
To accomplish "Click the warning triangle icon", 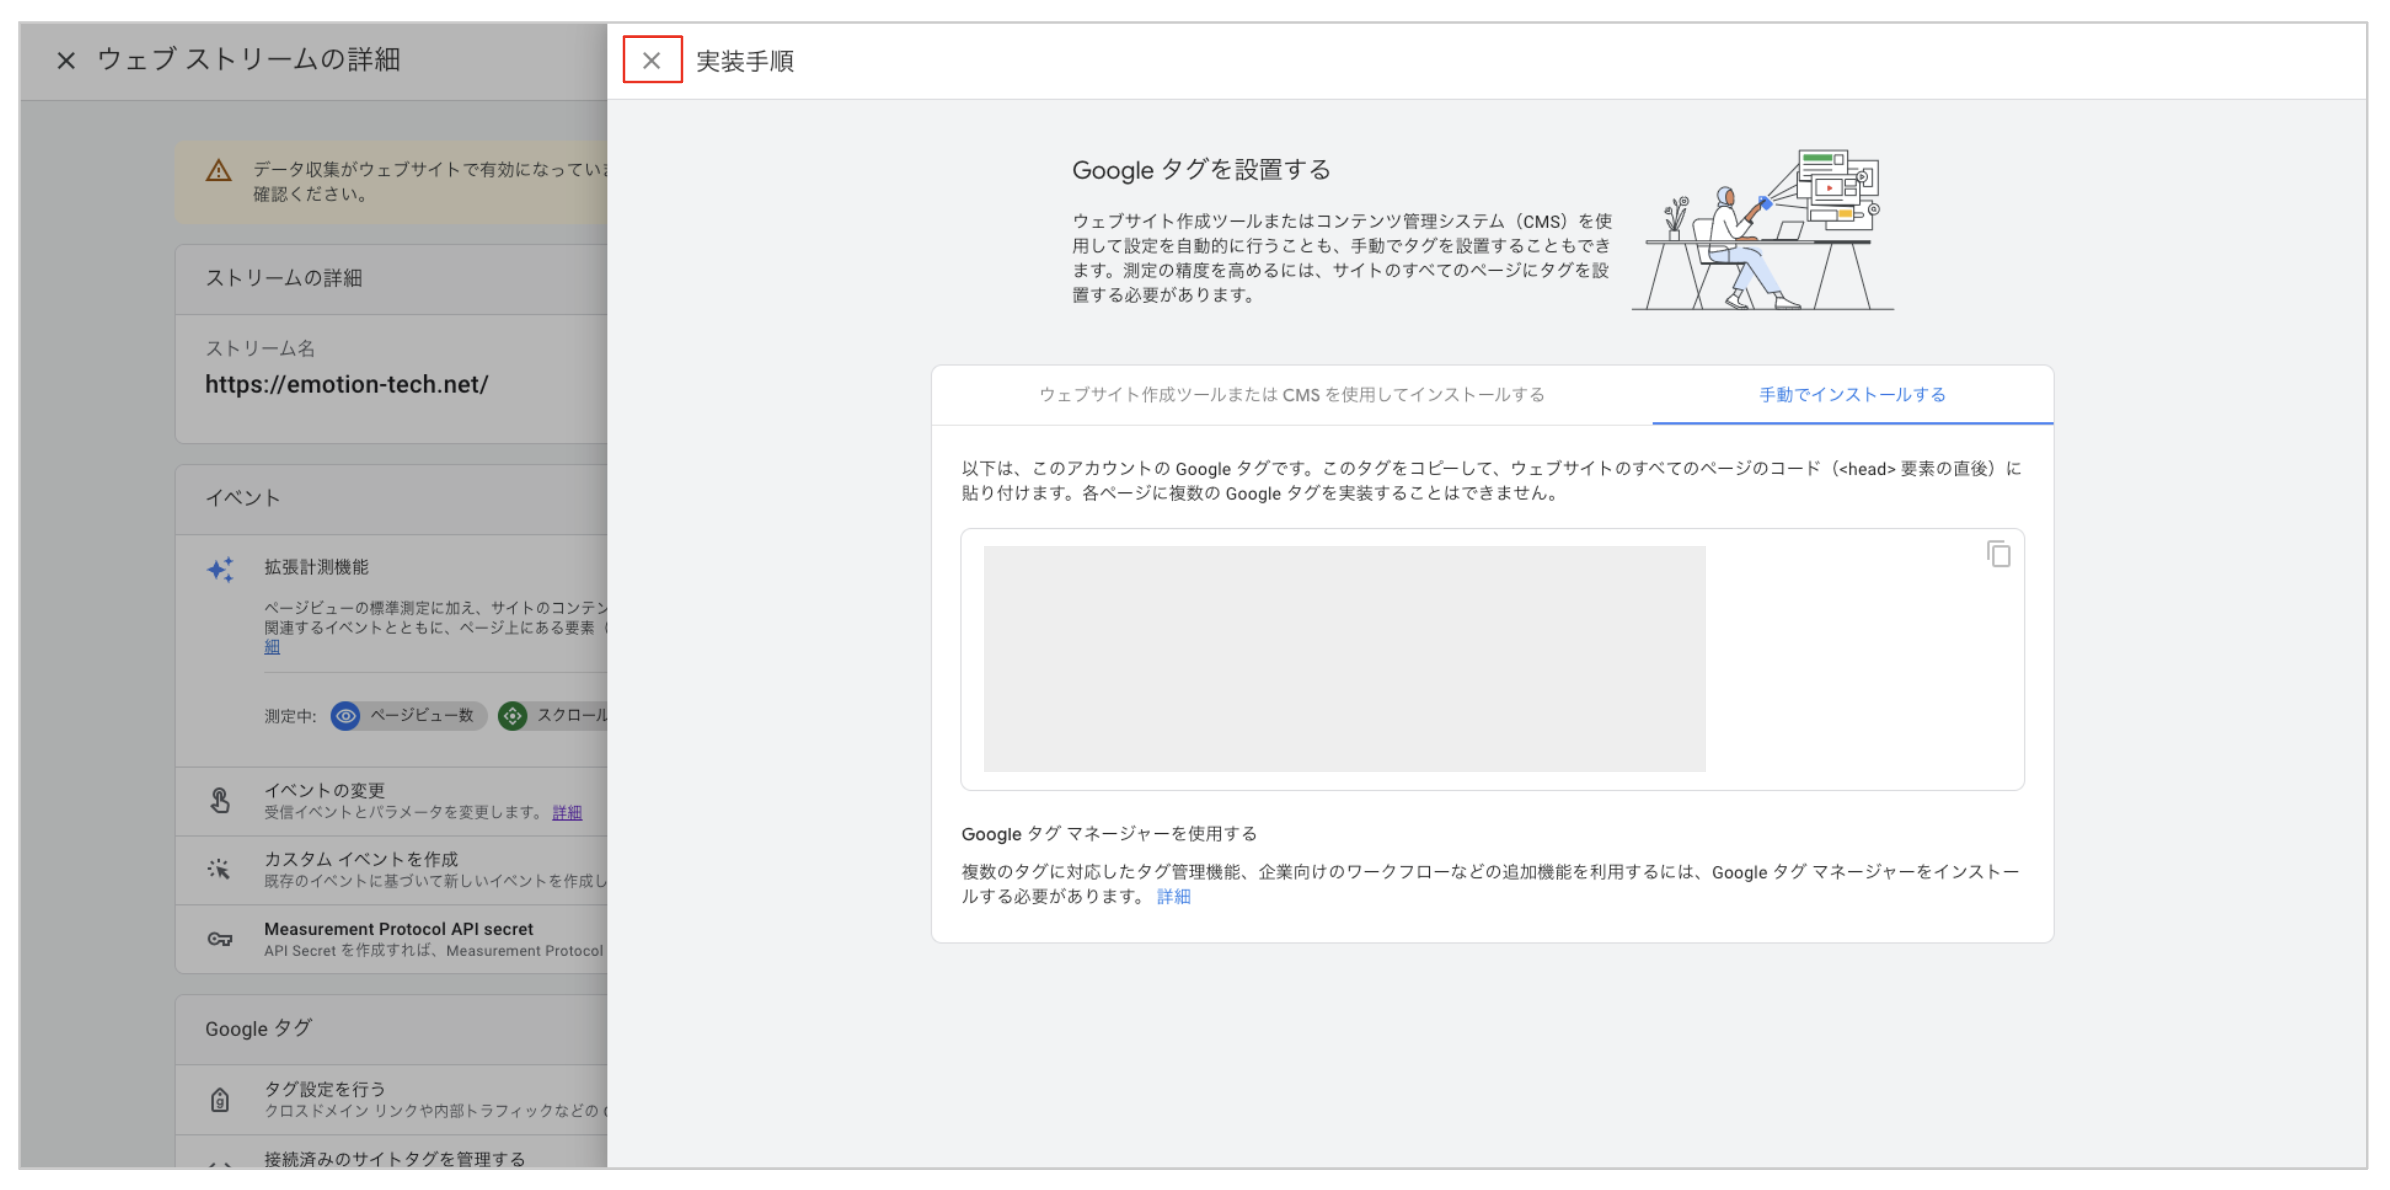I will (x=219, y=171).
